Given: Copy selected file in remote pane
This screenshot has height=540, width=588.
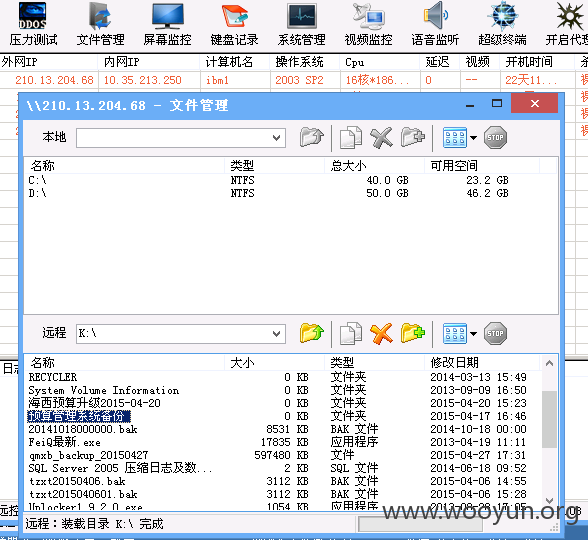Looking at the screenshot, I should [x=351, y=333].
